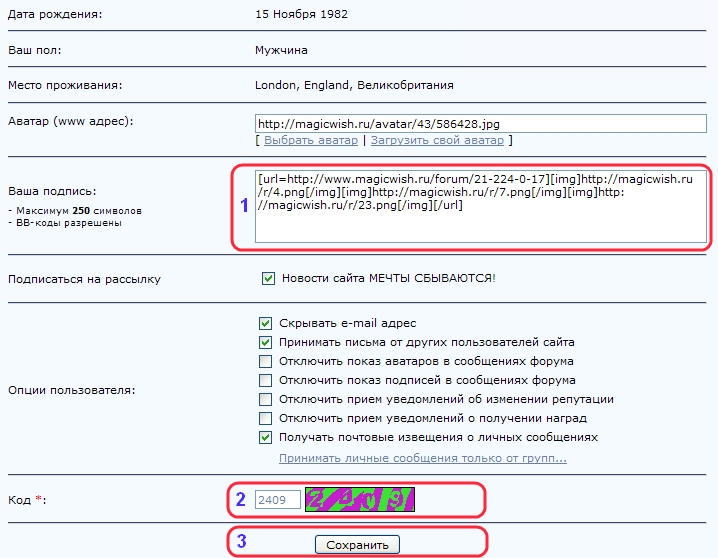The height and width of the screenshot is (558, 718).
Task: Open 'Принимать личные сообщения только от групп...' link
Action: pyautogui.click(x=422, y=458)
